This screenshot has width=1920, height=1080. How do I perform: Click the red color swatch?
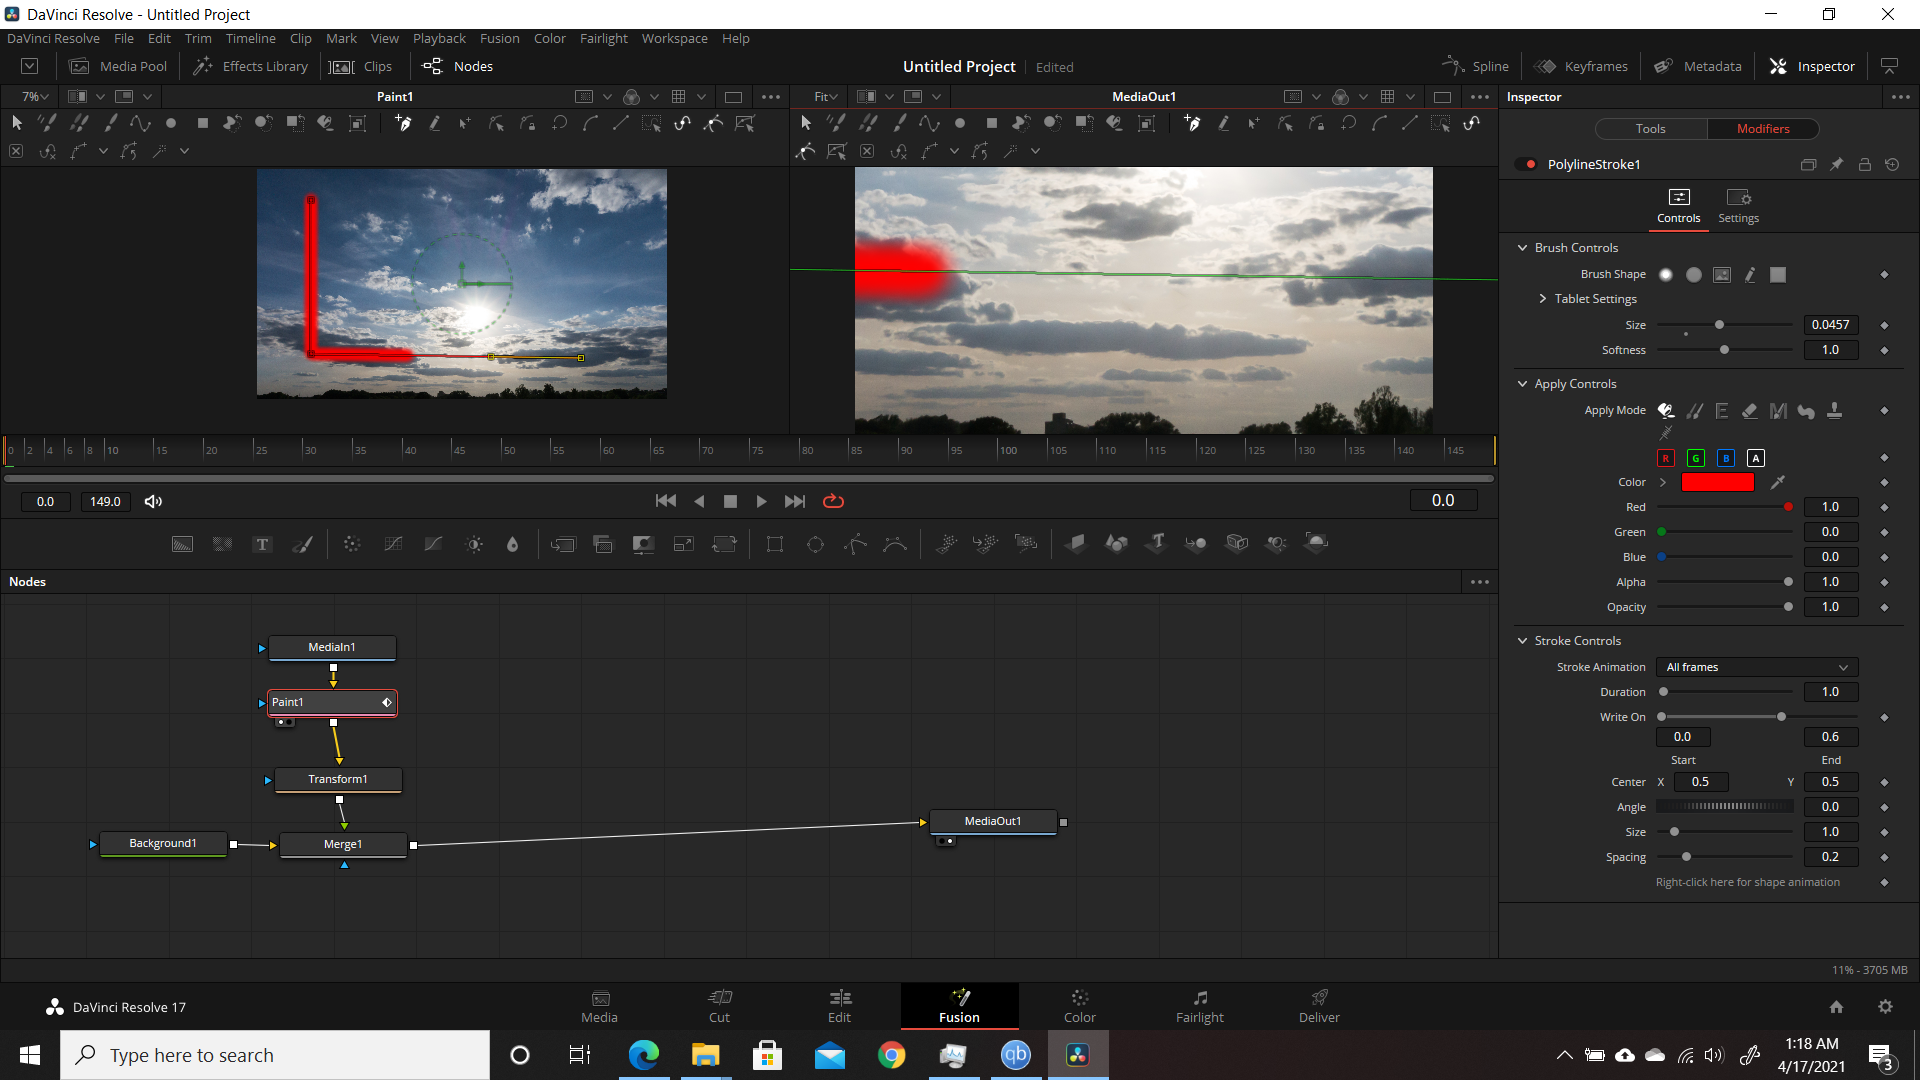coord(1717,482)
